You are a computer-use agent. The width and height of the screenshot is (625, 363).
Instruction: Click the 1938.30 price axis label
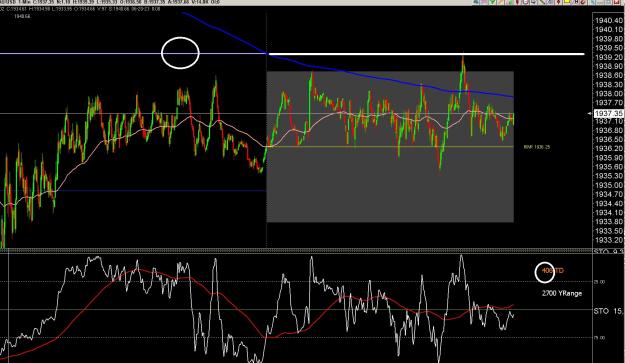tap(609, 84)
